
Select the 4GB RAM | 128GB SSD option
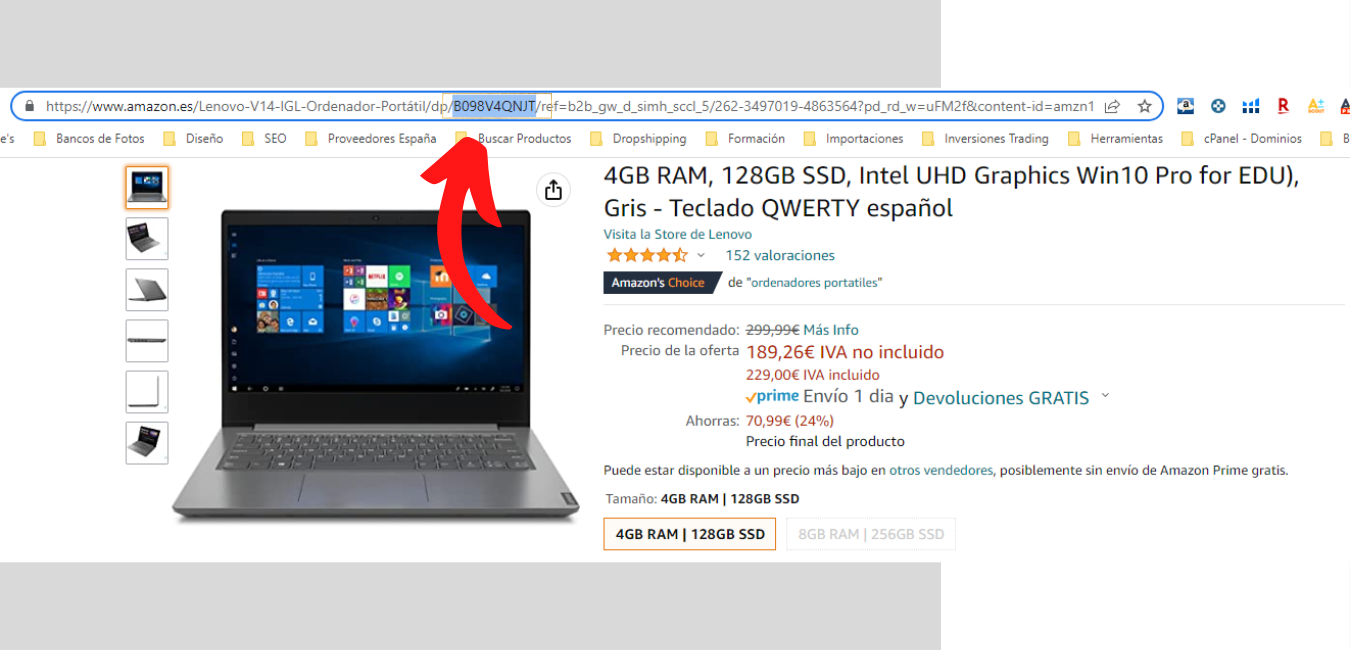coord(690,534)
